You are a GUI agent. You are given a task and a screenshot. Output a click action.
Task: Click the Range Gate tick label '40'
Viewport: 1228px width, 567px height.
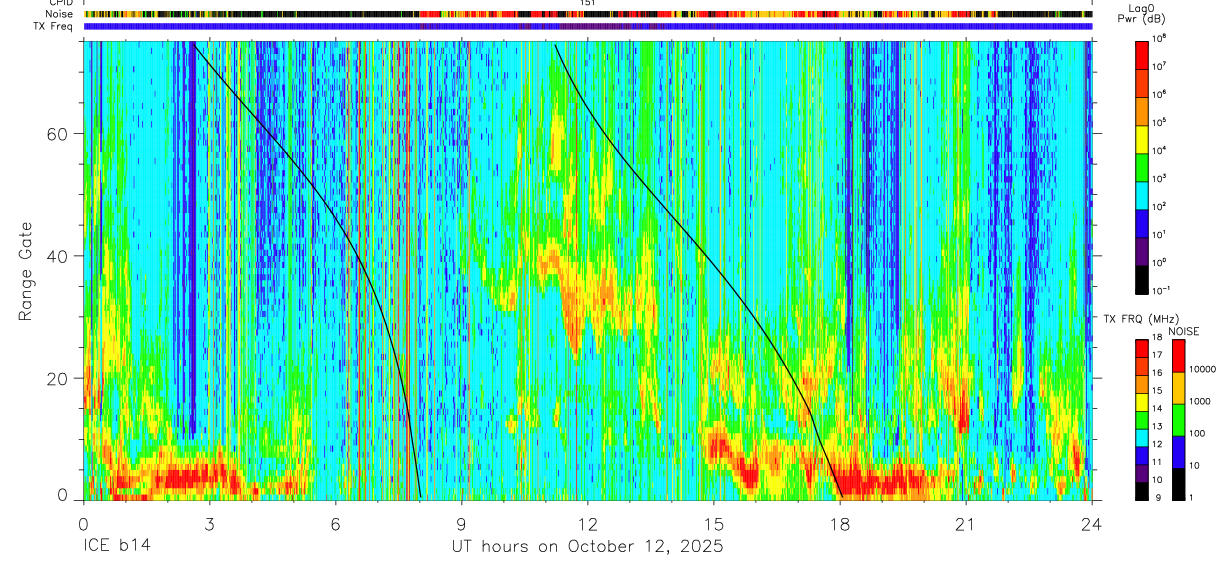(59, 256)
